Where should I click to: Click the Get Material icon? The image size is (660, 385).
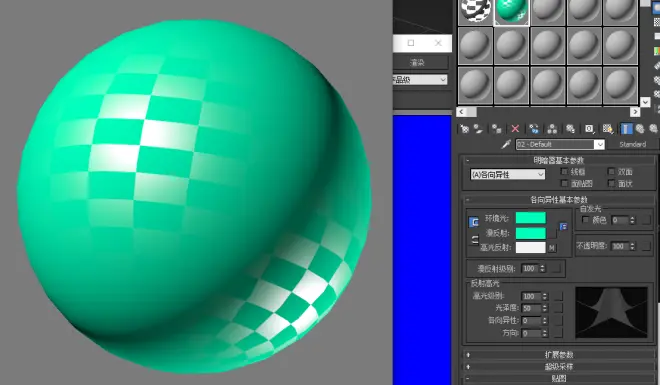465,129
